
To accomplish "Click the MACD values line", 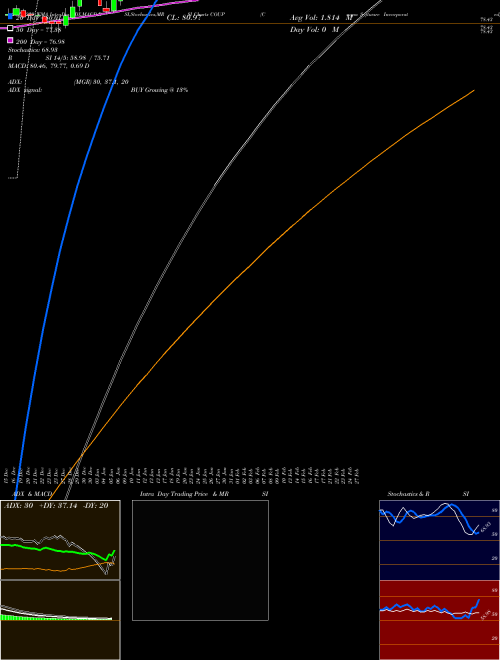I will pyautogui.click(x=49, y=66).
